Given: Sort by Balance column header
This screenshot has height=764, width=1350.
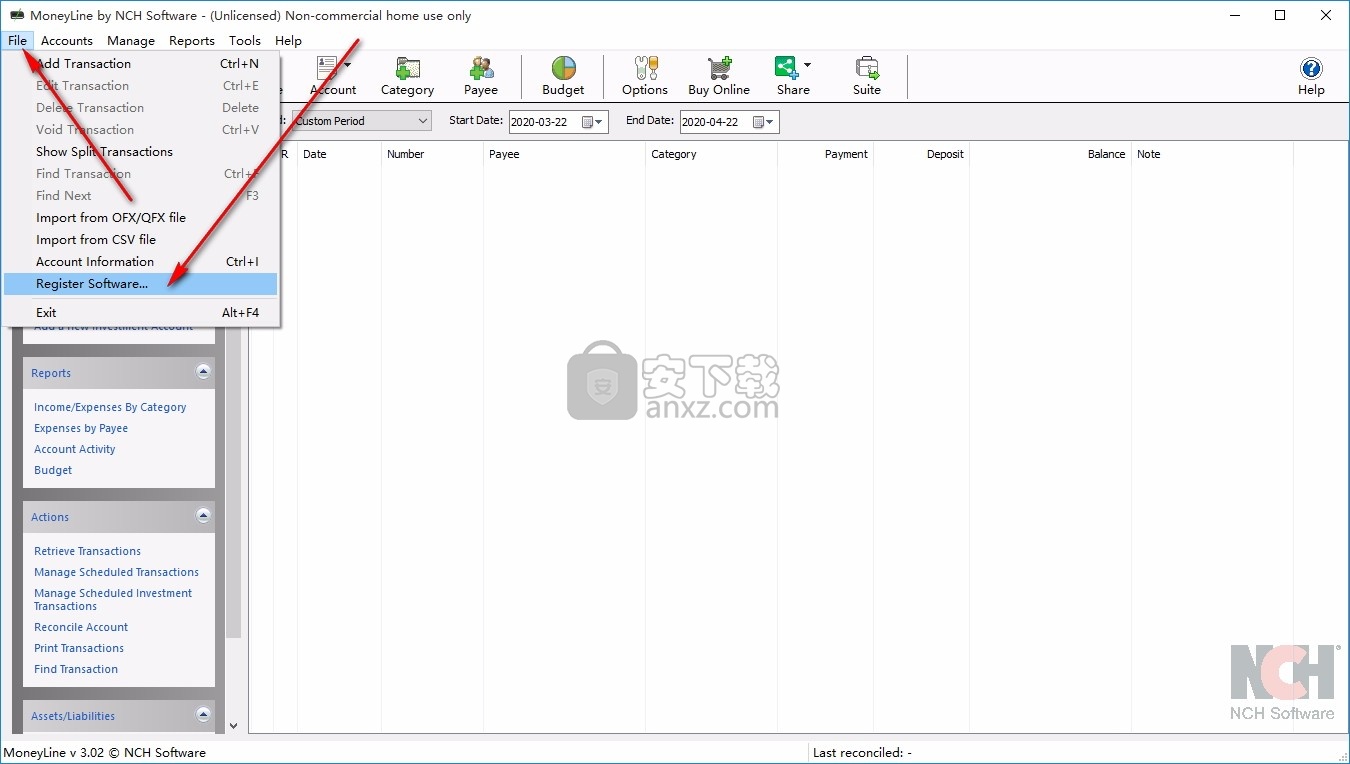Looking at the screenshot, I should pos(1050,154).
